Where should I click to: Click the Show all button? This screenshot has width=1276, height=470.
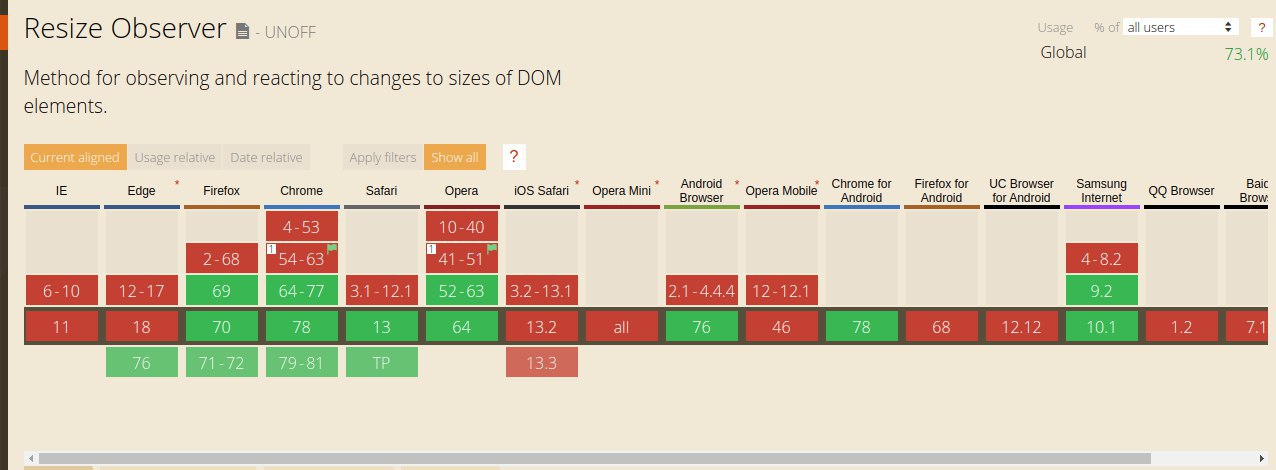[x=455, y=157]
